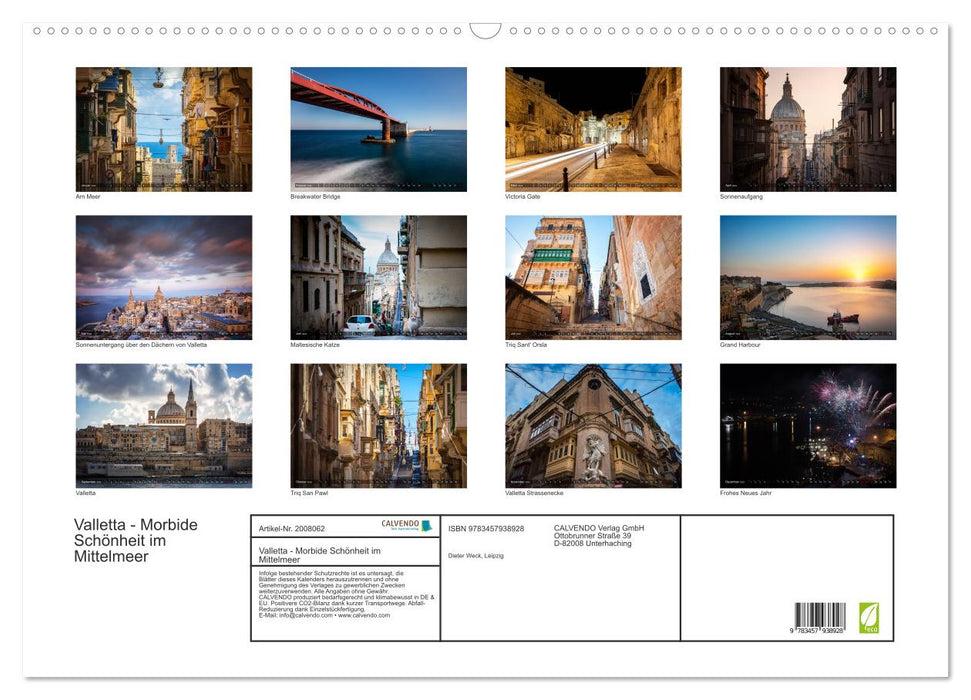Open the 'Breakwater Bridge' photo
The image size is (971, 700).
point(378,128)
